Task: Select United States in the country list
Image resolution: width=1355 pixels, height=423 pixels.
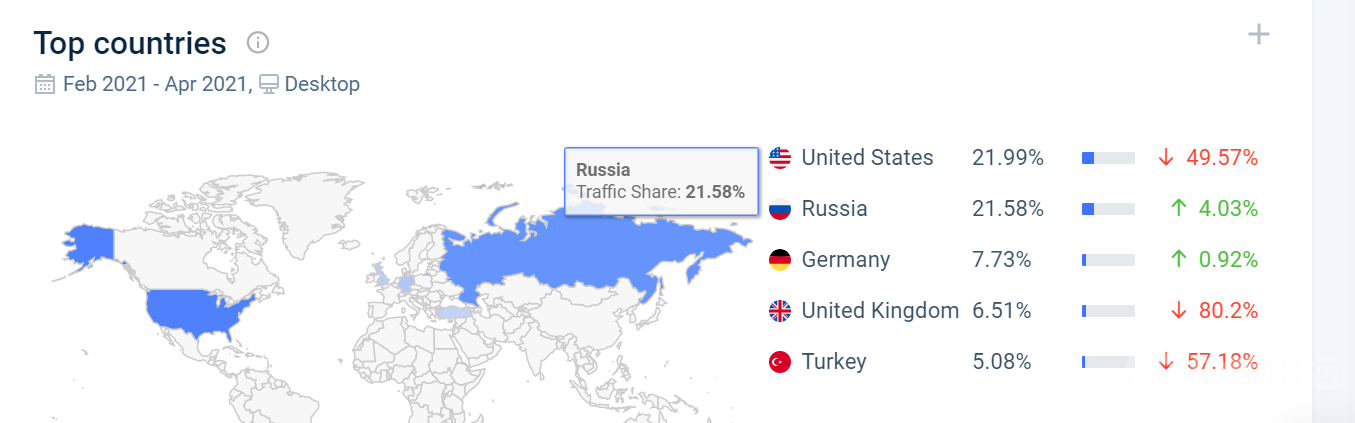Action: click(867, 158)
